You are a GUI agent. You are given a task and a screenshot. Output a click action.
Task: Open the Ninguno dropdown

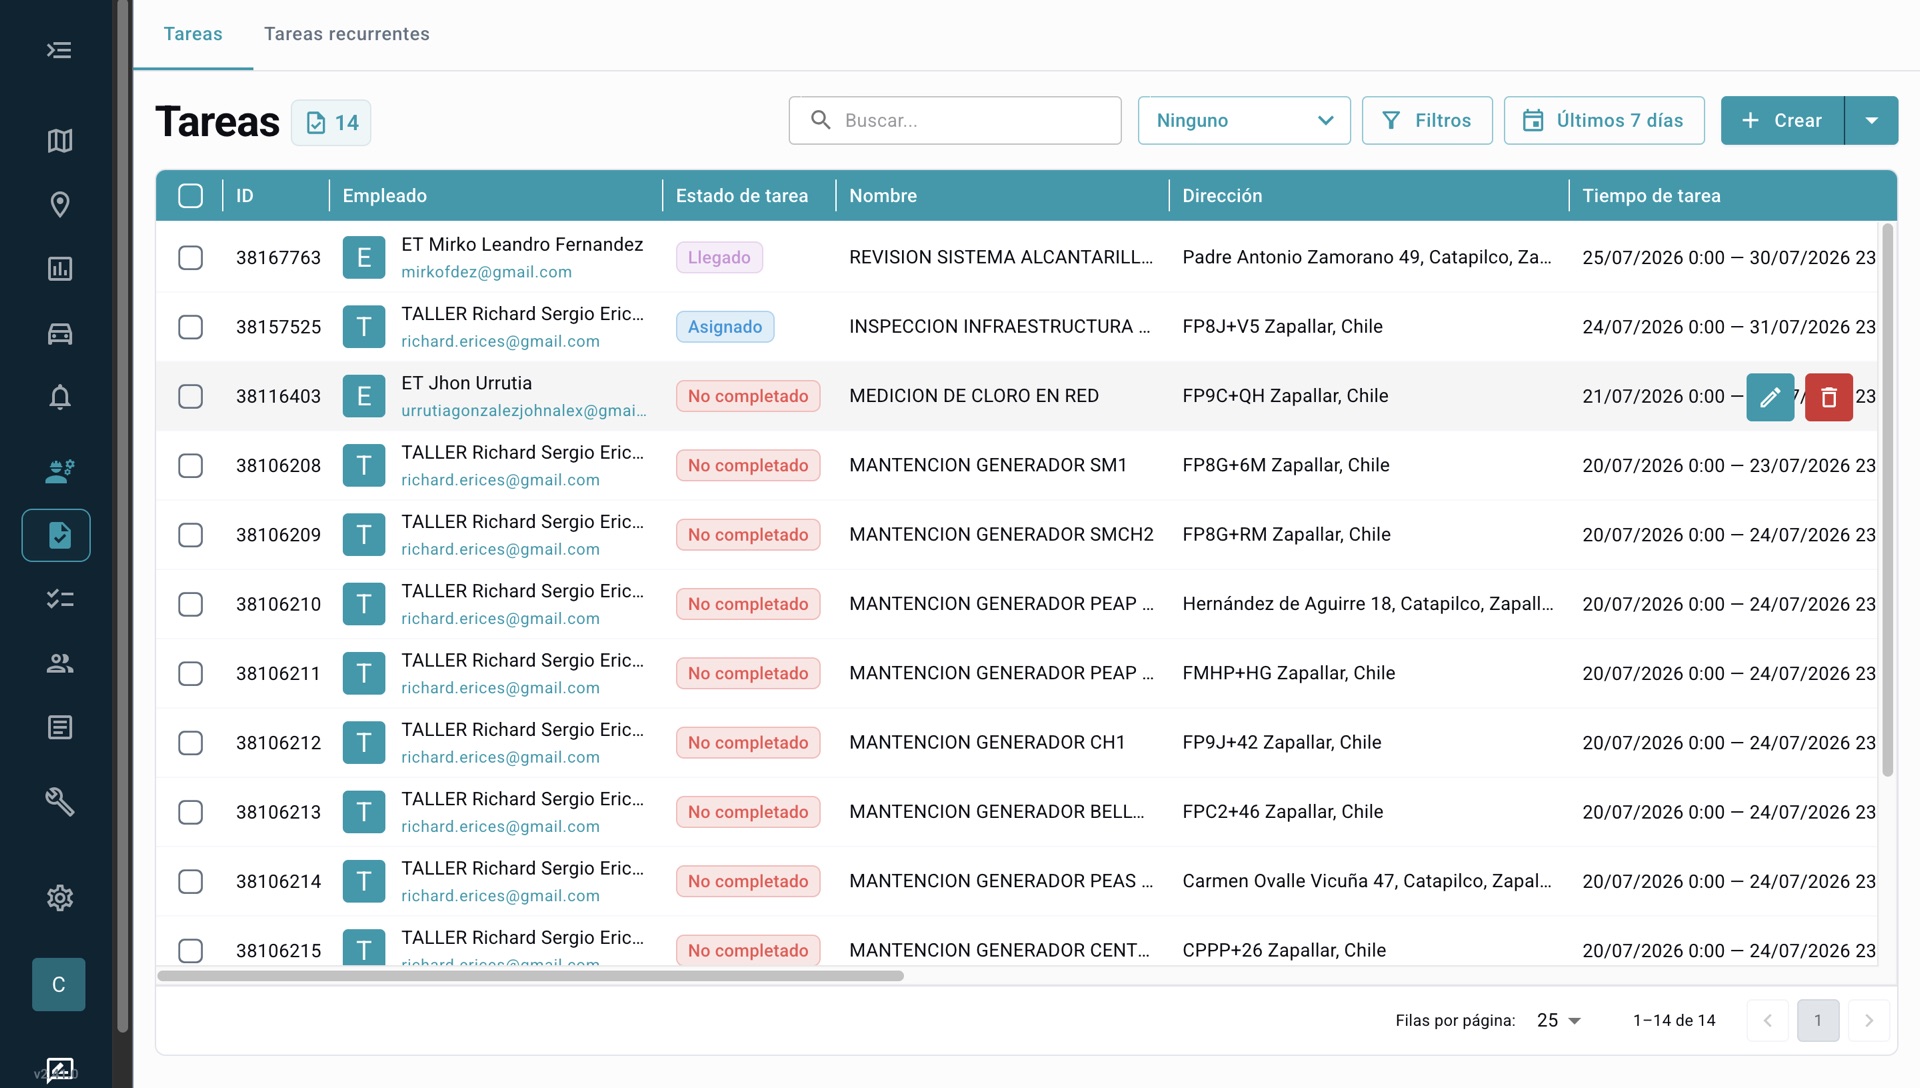[x=1244, y=120]
